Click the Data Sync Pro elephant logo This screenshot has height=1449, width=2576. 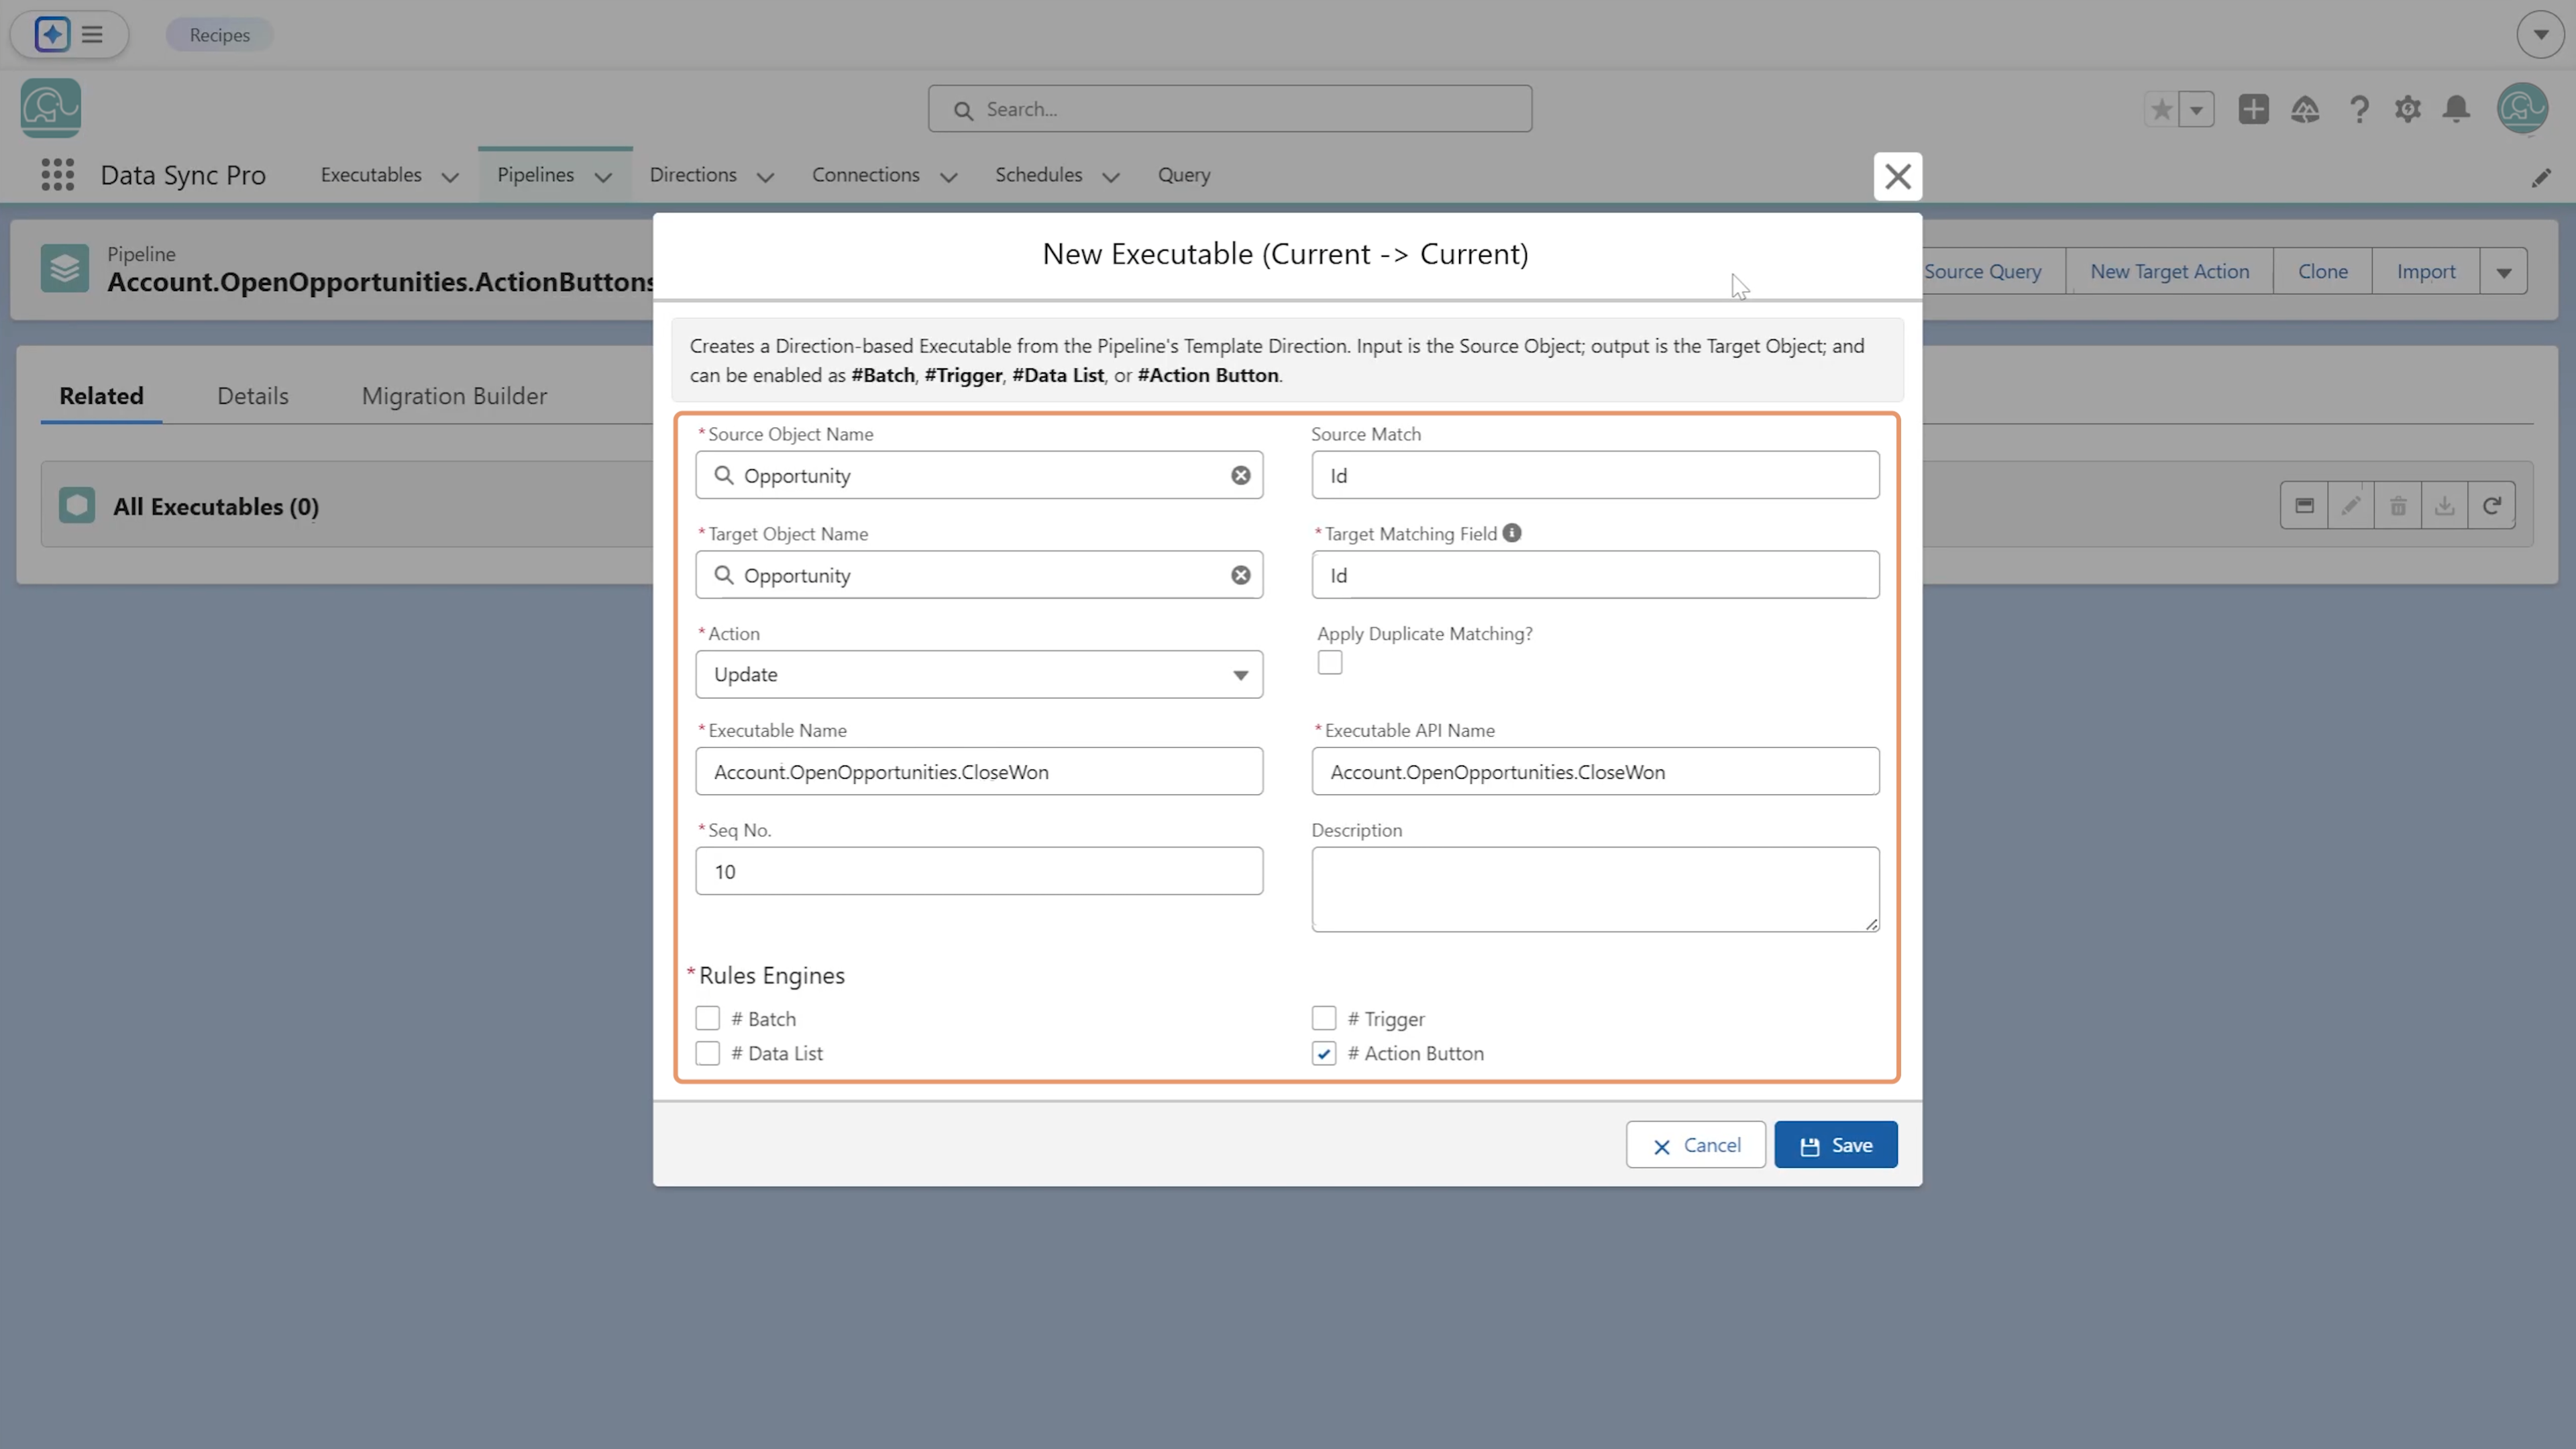coord(51,108)
